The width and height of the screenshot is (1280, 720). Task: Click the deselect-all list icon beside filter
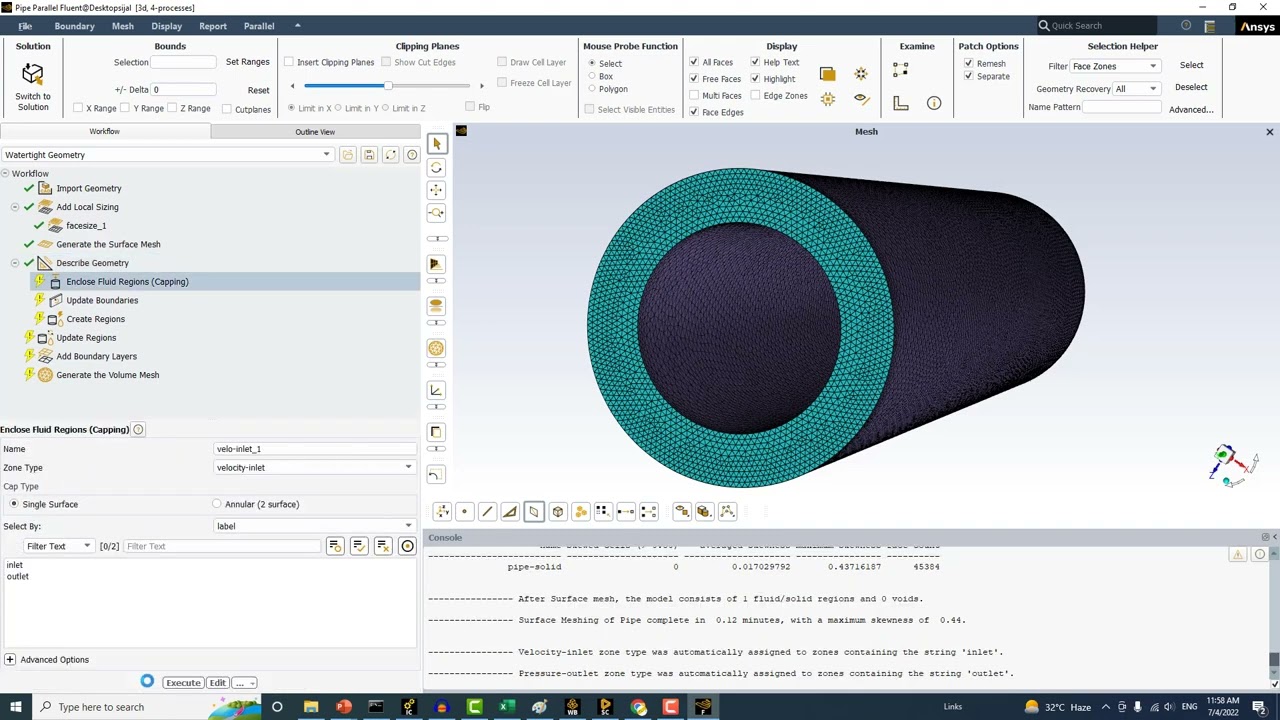pos(383,546)
